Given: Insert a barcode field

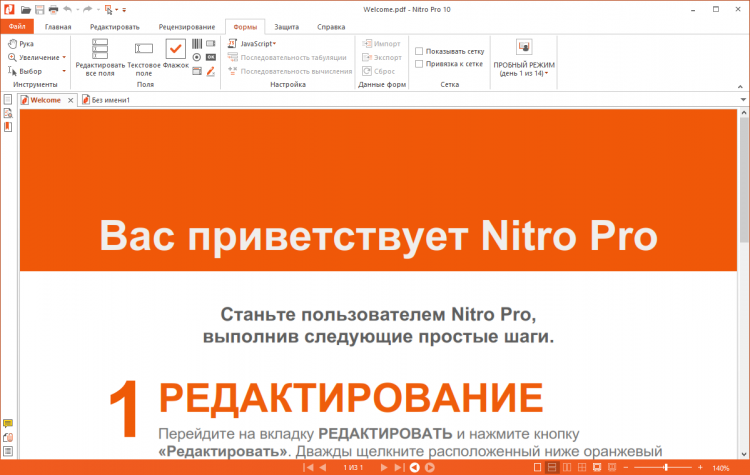Looking at the screenshot, I should (197, 44).
